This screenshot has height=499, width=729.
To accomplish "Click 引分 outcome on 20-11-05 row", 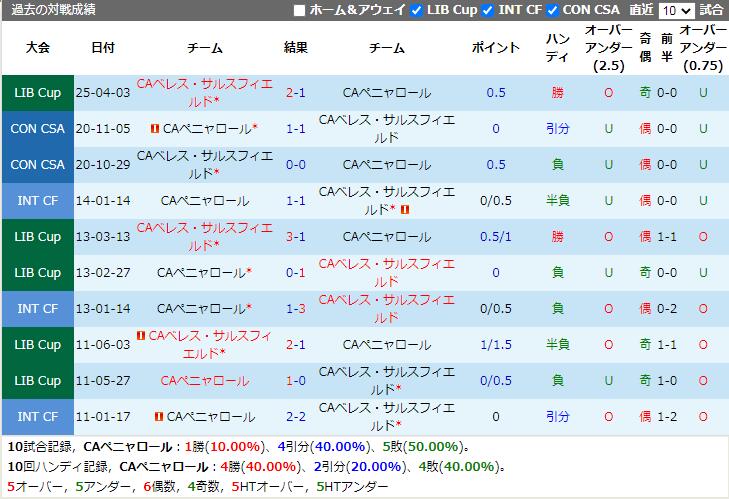I will [x=557, y=128].
